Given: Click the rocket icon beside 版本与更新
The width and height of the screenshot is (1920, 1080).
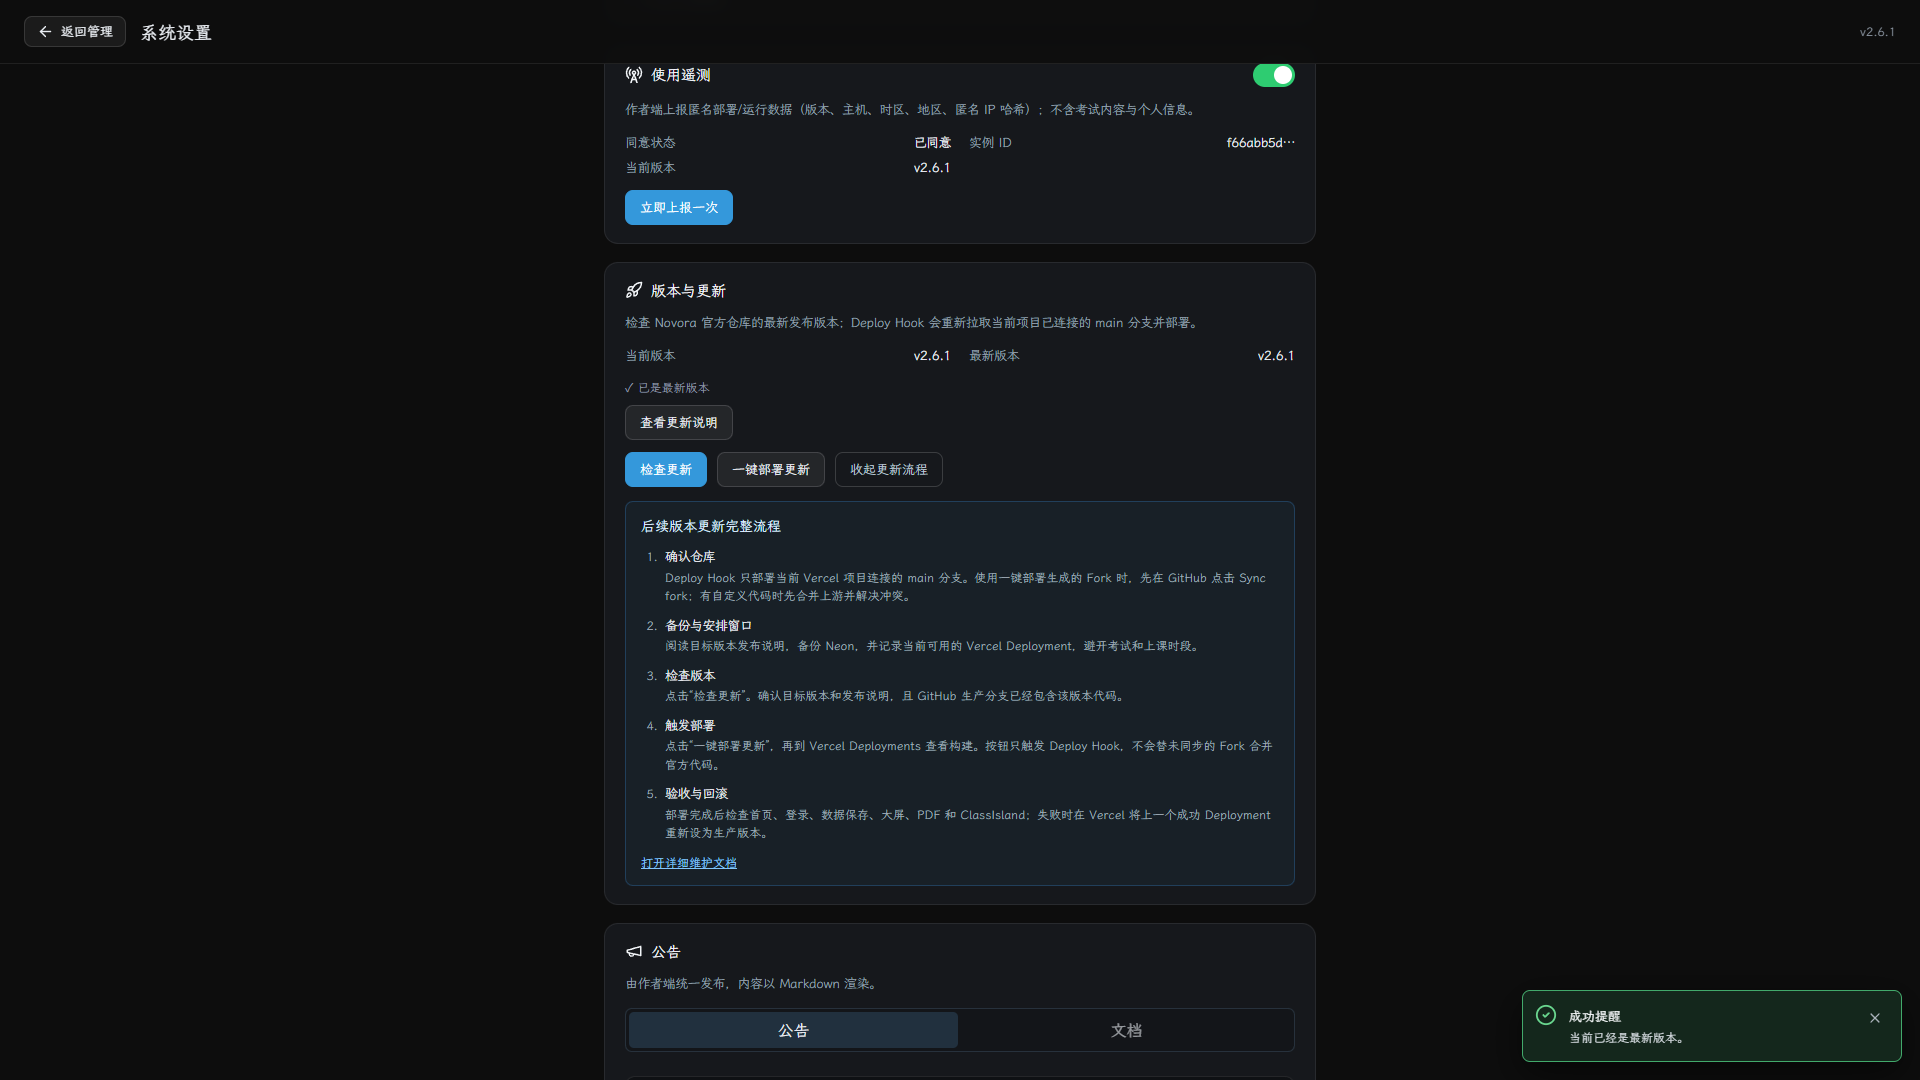Looking at the screenshot, I should click(x=634, y=291).
